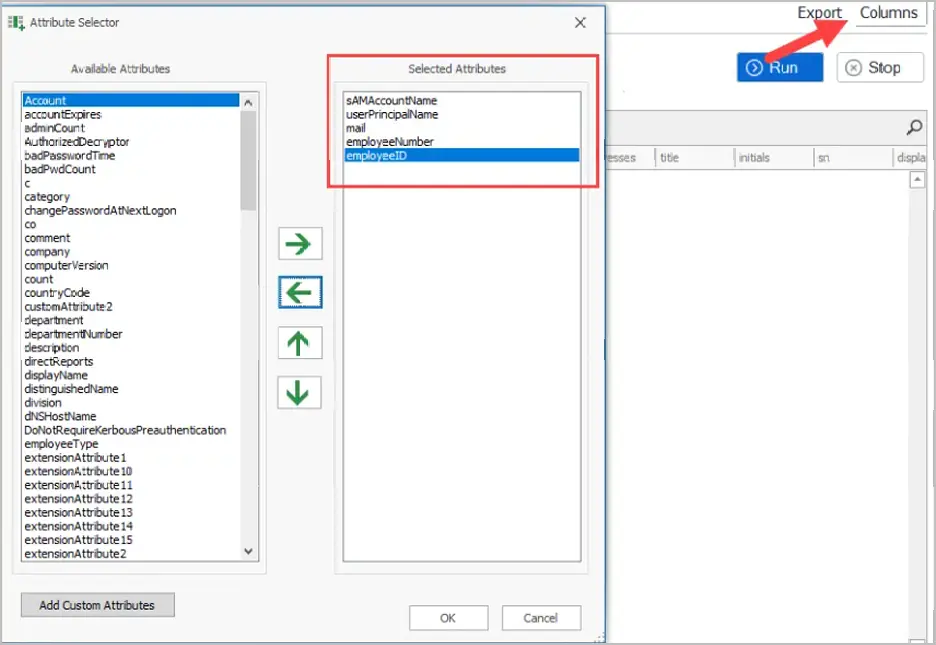936x645 pixels.
Task: Select division attribute
Action: coord(42,402)
